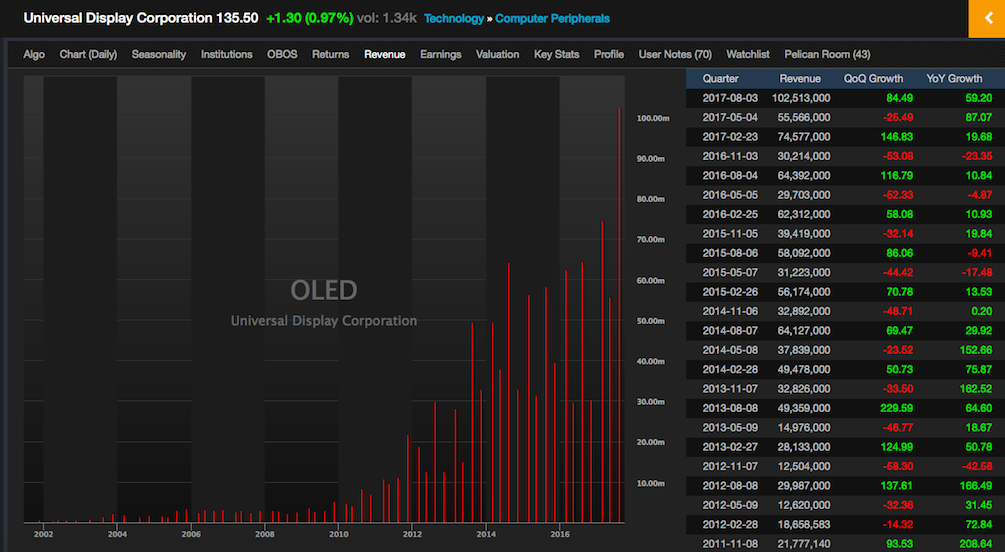
Task: Follow the Computer Peripherals industry link
Action: (x=552, y=19)
